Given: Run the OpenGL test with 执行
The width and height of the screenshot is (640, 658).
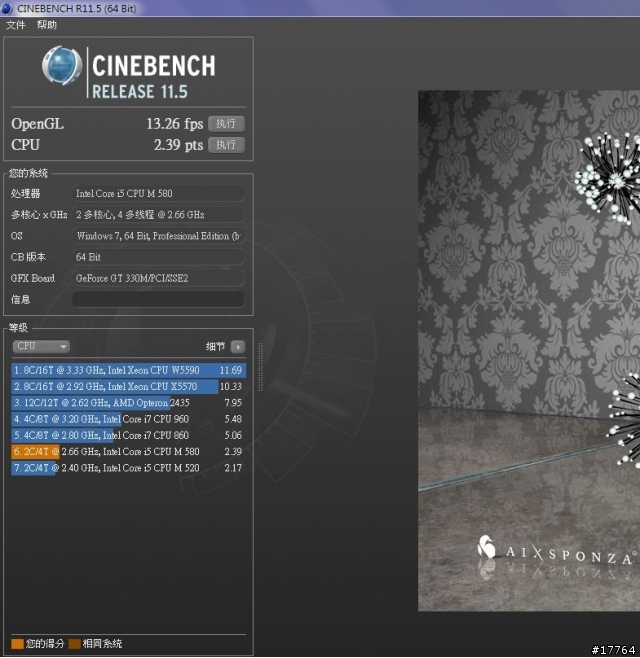Looking at the screenshot, I should [227, 124].
